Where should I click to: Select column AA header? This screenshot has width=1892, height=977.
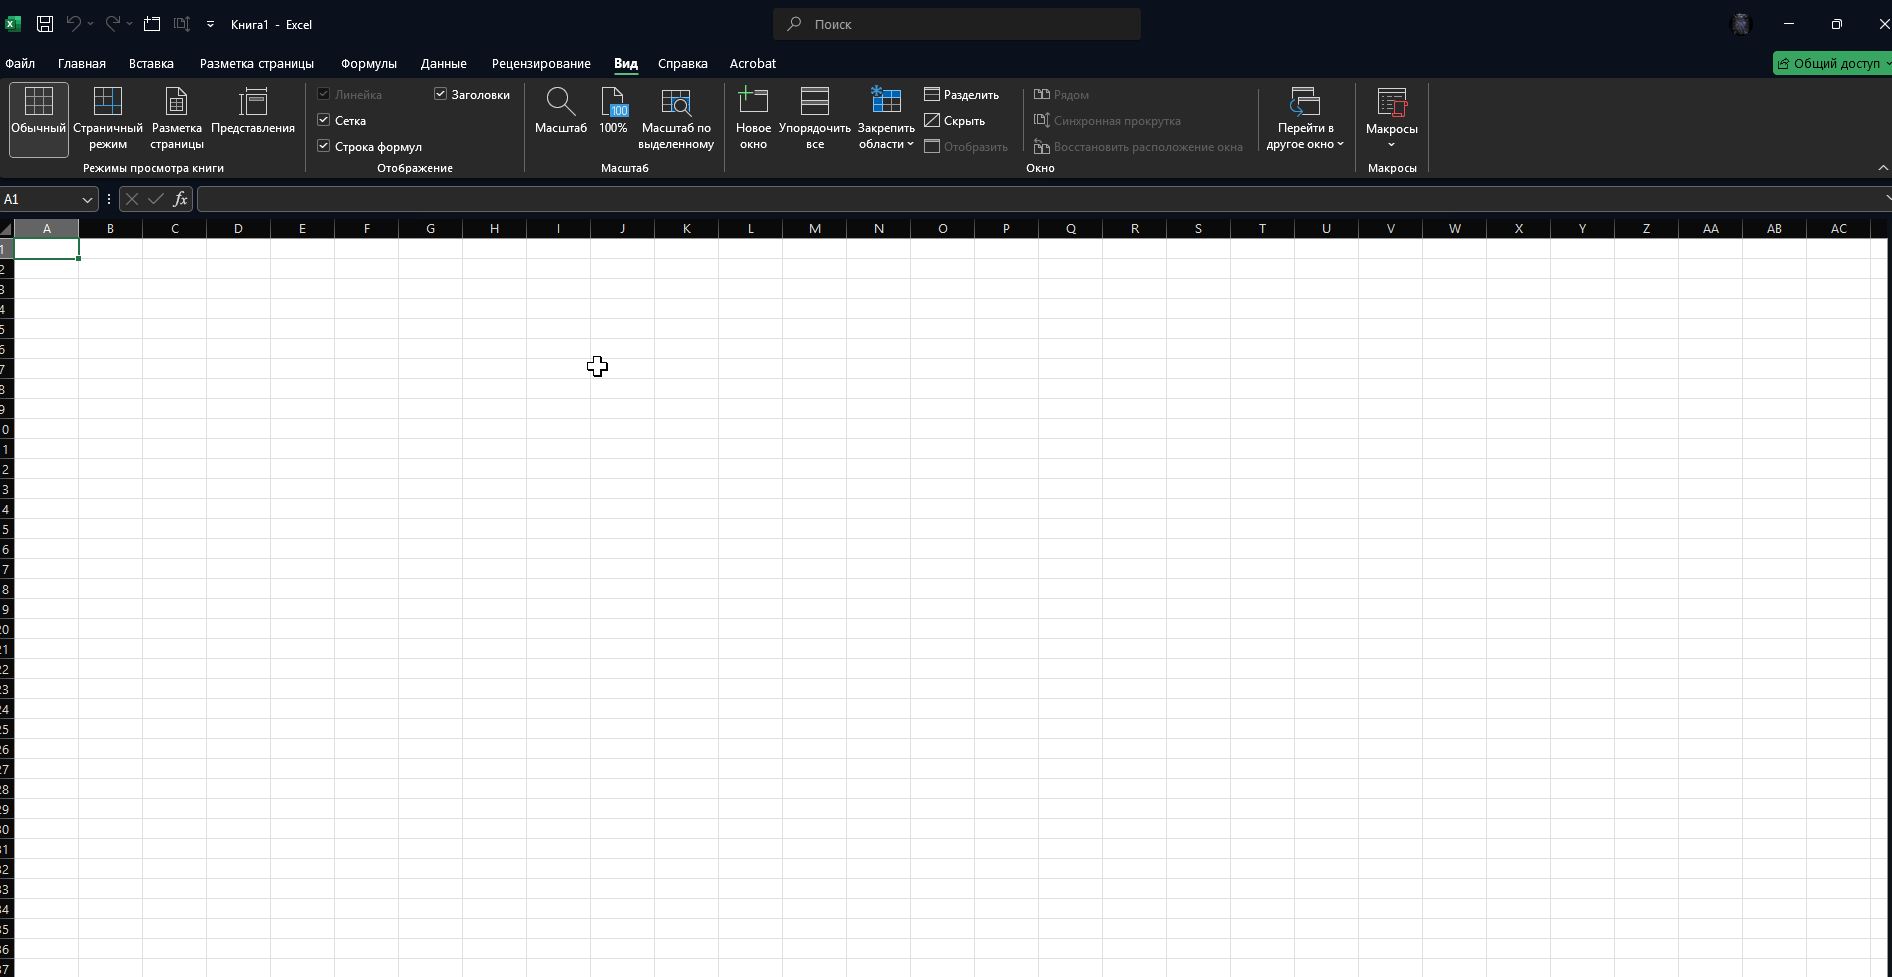click(1711, 229)
